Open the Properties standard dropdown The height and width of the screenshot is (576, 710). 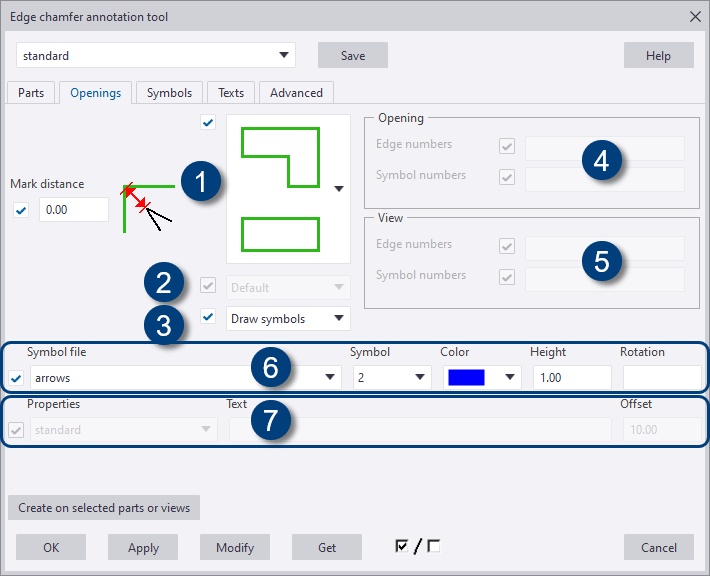pos(124,429)
